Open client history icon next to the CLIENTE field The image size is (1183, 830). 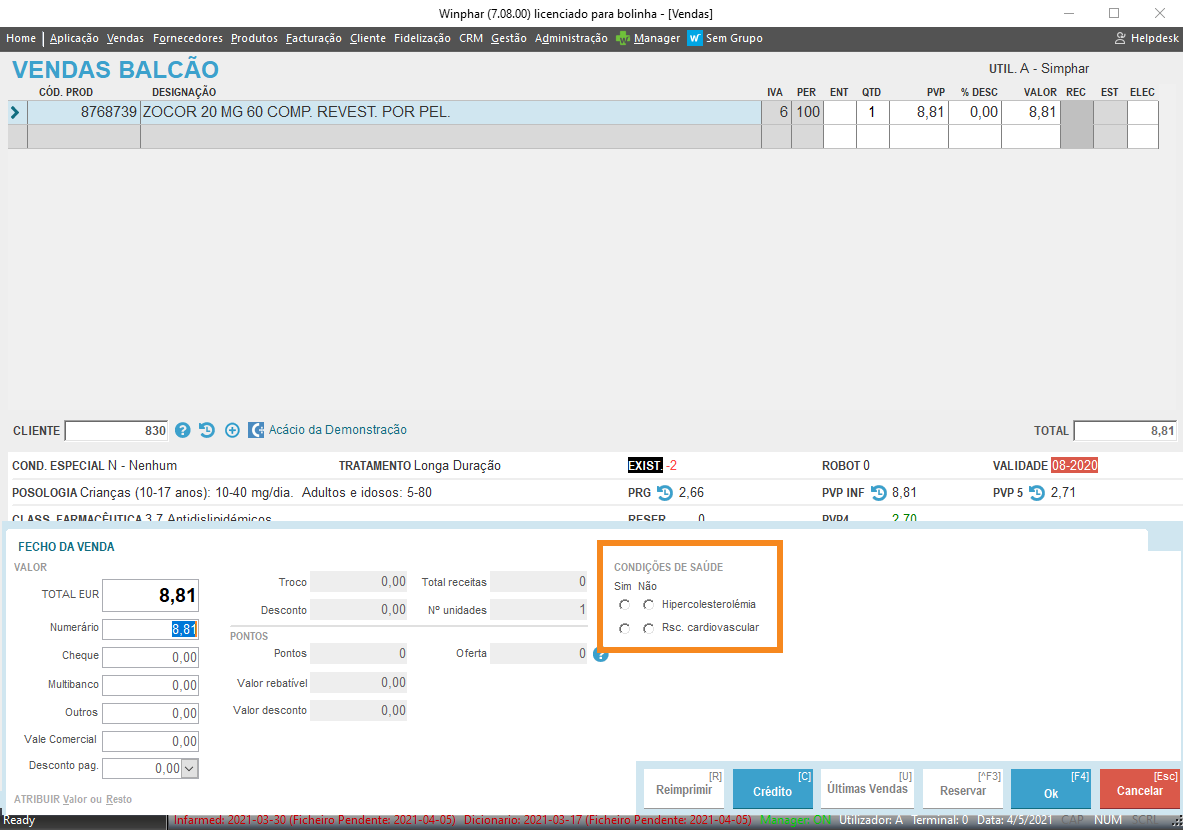coord(207,430)
